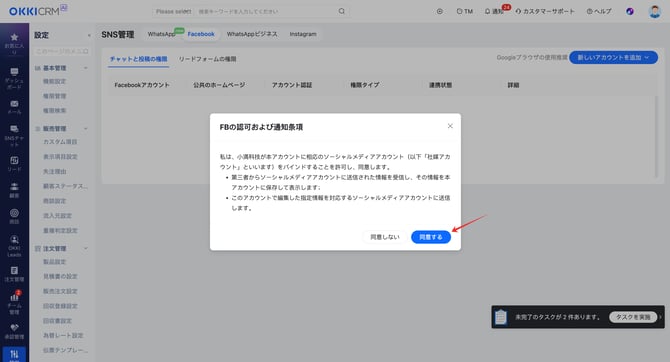Click the clipboard icon in task notification

(x=501, y=317)
